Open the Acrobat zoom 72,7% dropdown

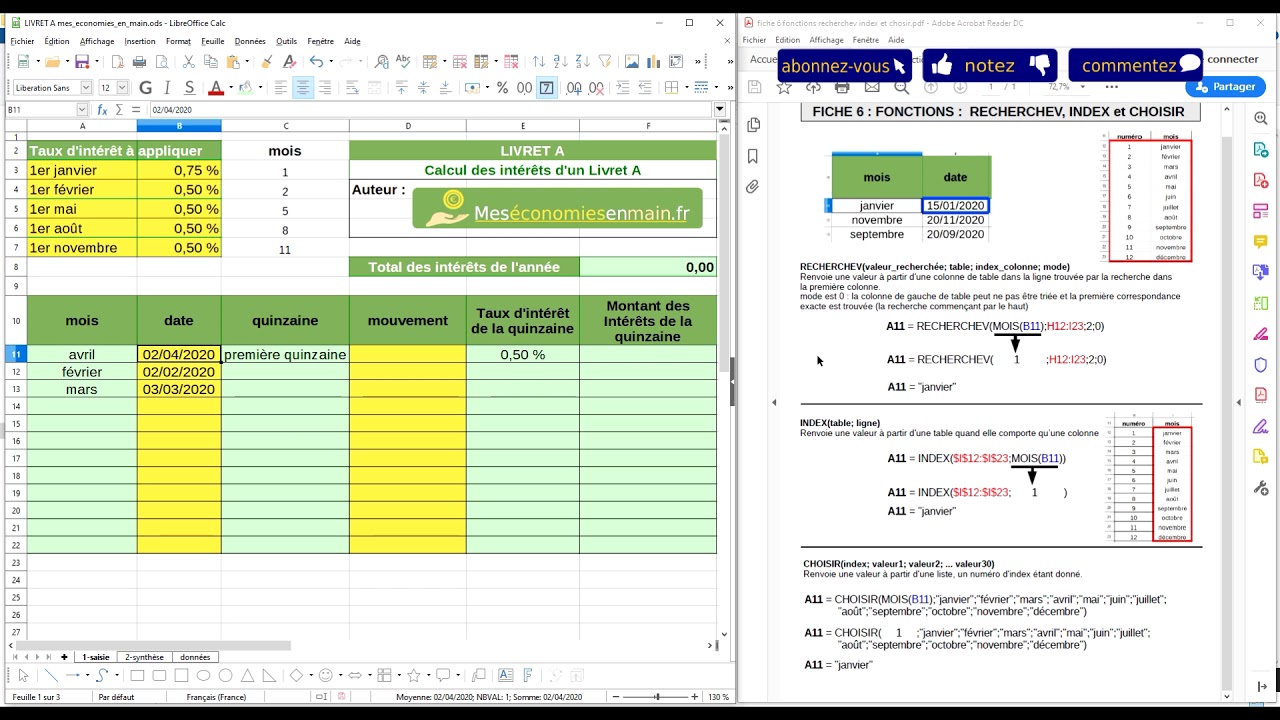click(1082, 87)
